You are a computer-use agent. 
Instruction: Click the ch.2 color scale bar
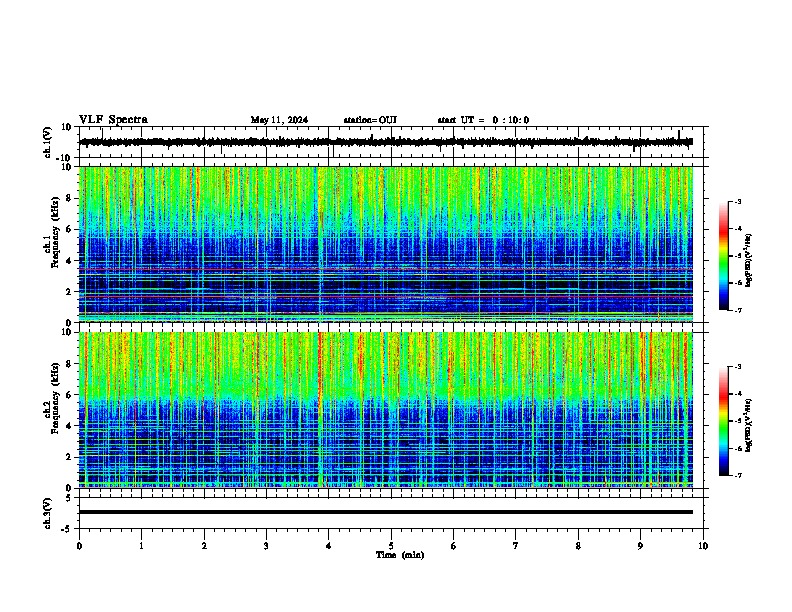pyautogui.click(x=723, y=421)
